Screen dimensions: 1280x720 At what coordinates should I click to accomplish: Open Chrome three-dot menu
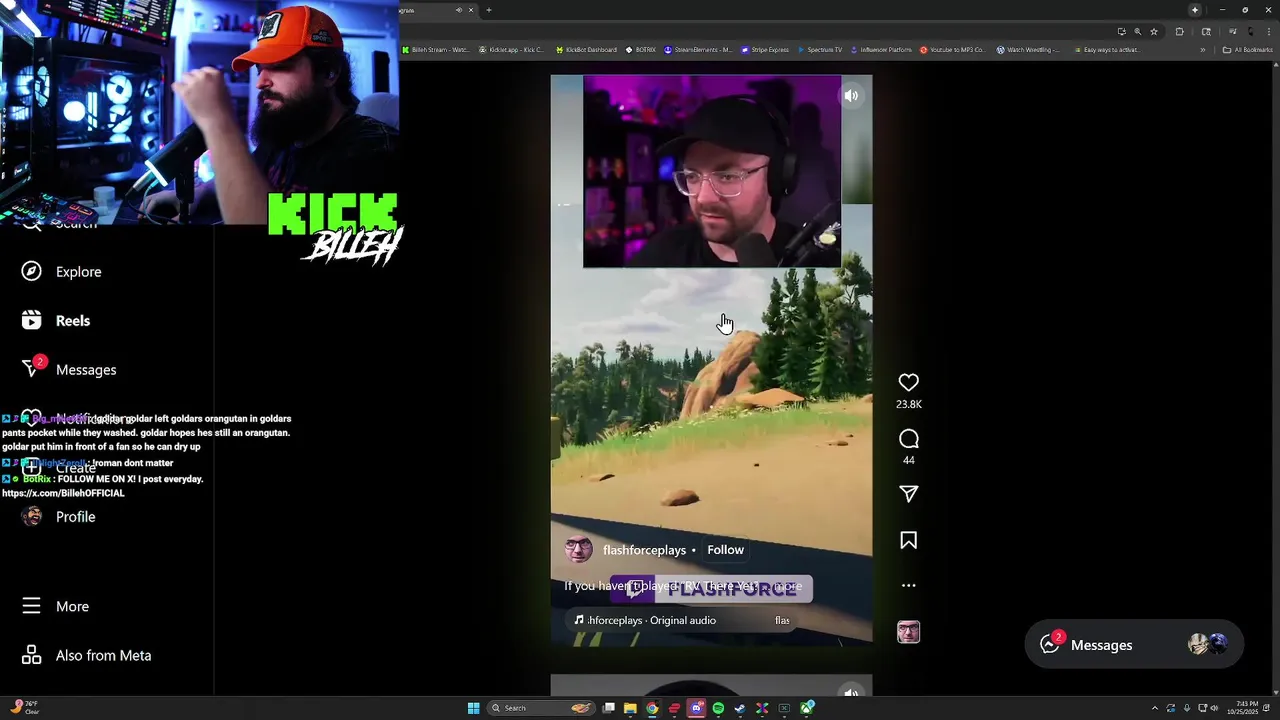pyautogui.click(x=1269, y=32)
